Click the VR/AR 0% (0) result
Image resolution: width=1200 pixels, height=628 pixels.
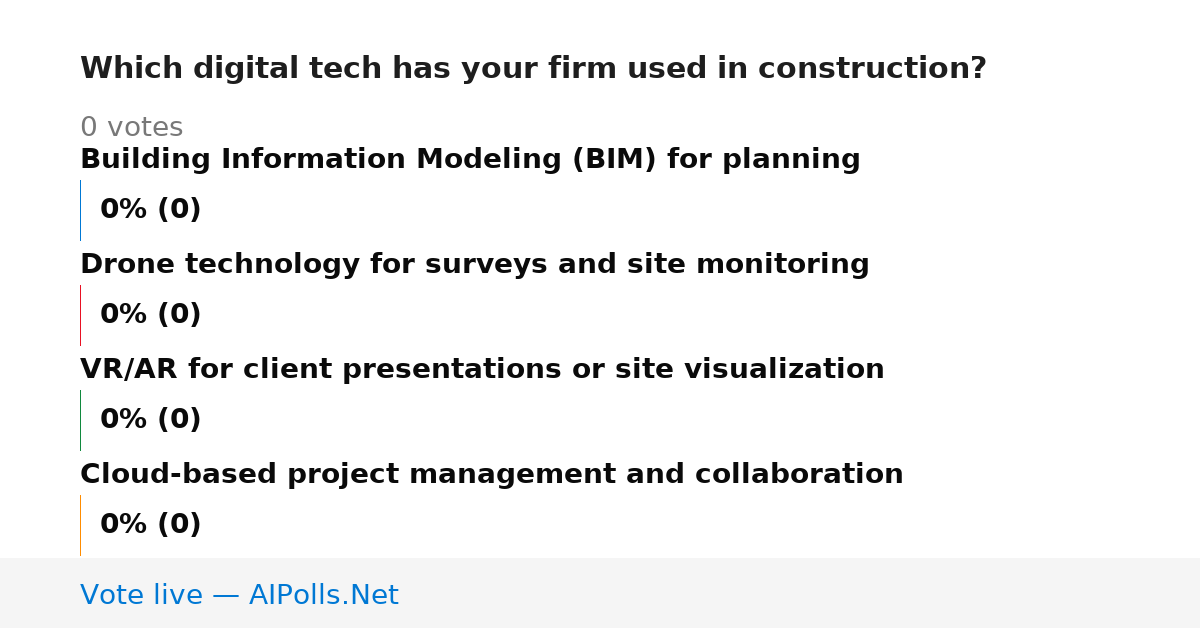click(x=150, y=420)
